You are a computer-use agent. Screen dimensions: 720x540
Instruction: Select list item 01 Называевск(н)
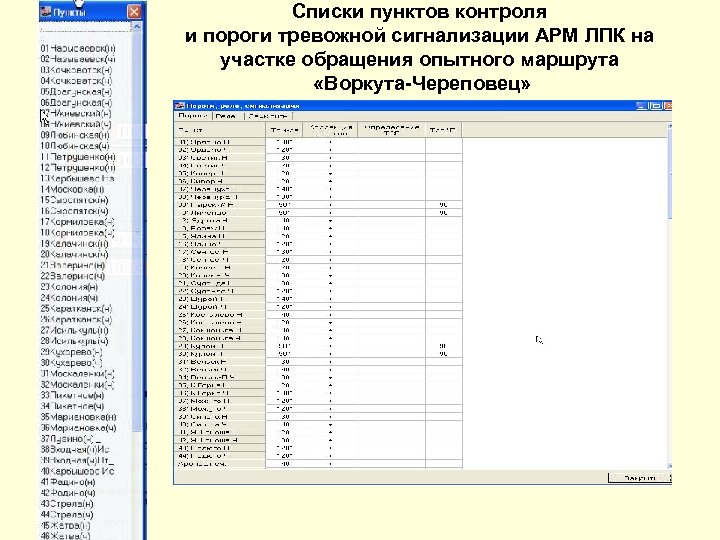pyautogui.click(x=78, y=48)
